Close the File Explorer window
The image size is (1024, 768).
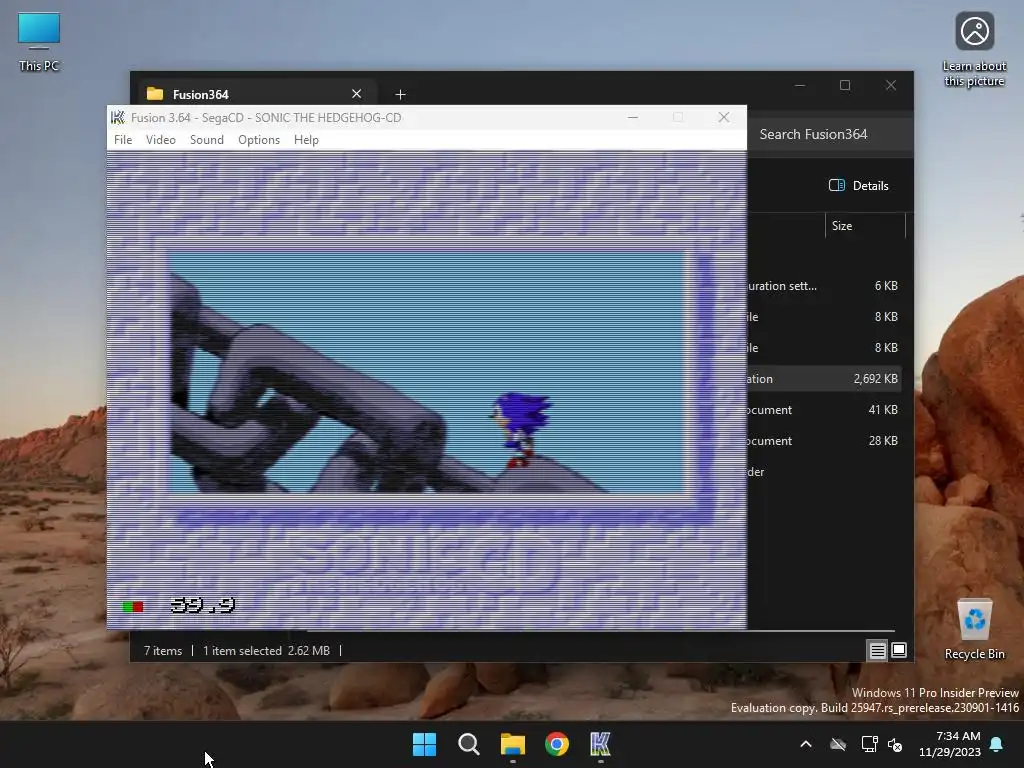coord(891,86)
